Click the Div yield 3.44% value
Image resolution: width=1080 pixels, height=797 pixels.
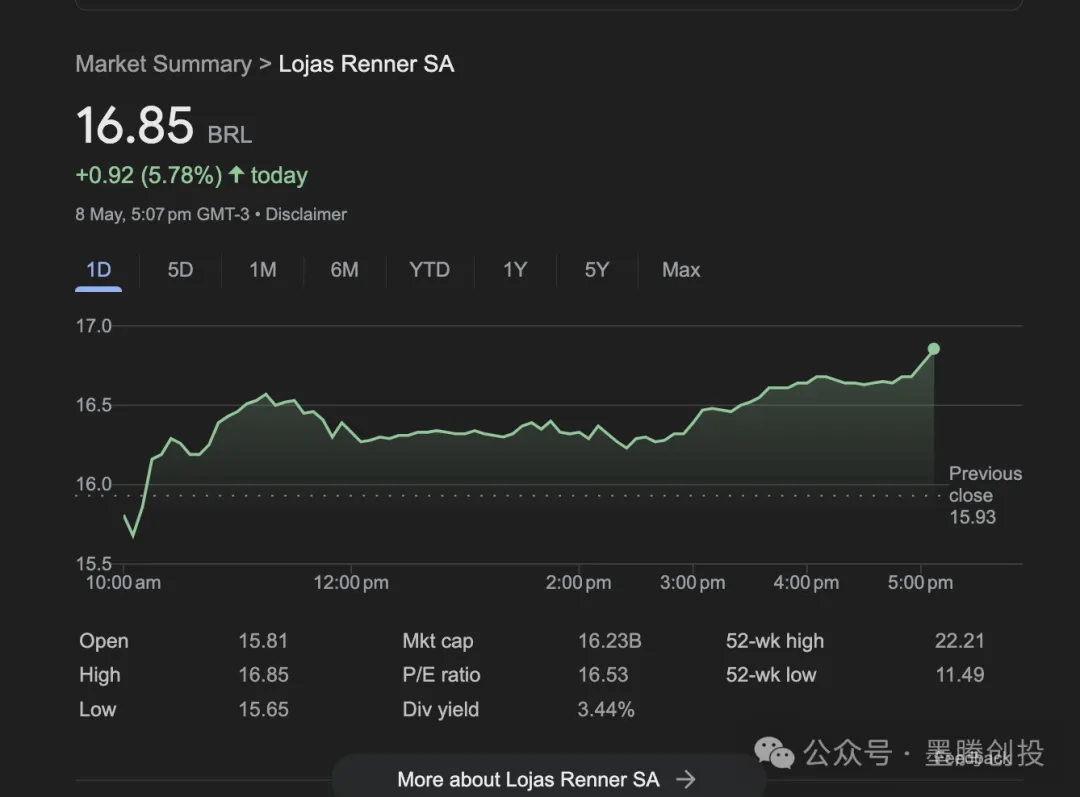606,709
